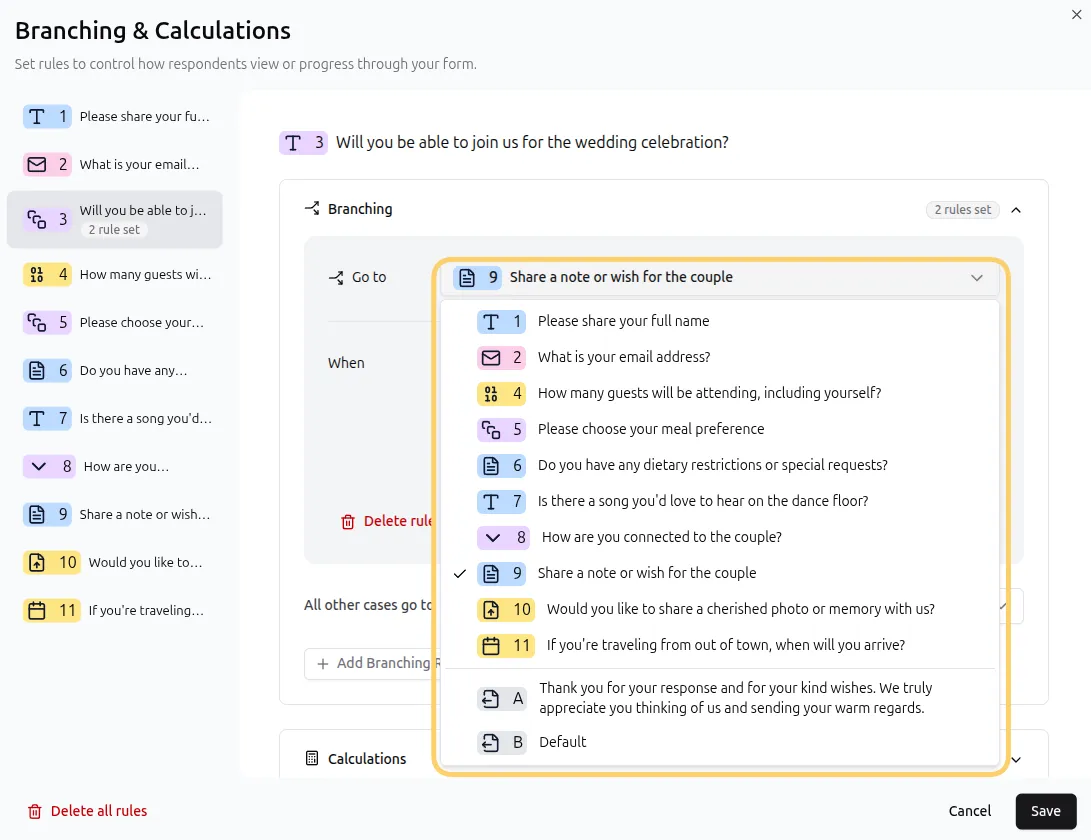Click the 'When' condition label
1091x840 pixels.
347,363
